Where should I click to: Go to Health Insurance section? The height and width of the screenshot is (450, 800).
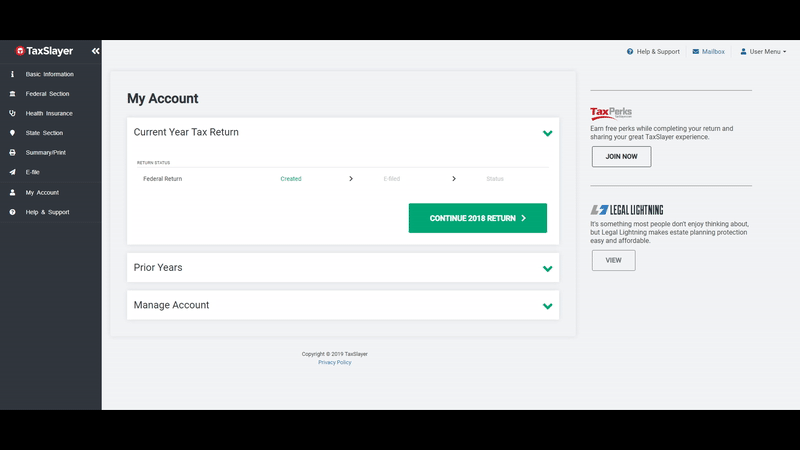(49, 113)
